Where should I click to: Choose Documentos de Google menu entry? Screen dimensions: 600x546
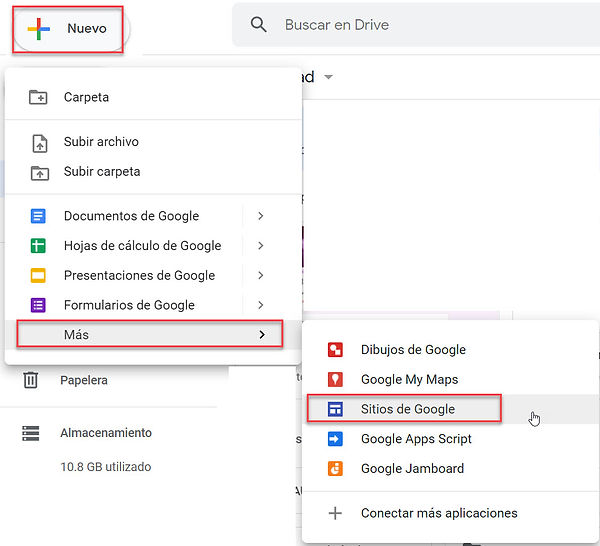(x=153, y=216)
